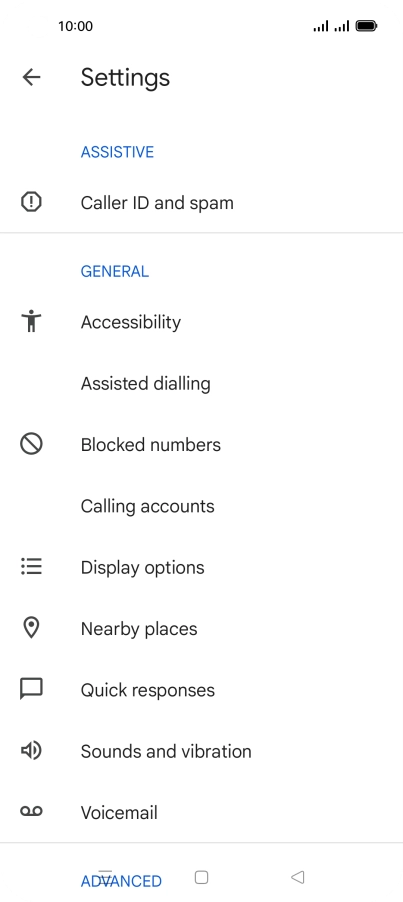Tap the system back triangle button
Viewport: 403px width, 902px height.
coord(297,877)
